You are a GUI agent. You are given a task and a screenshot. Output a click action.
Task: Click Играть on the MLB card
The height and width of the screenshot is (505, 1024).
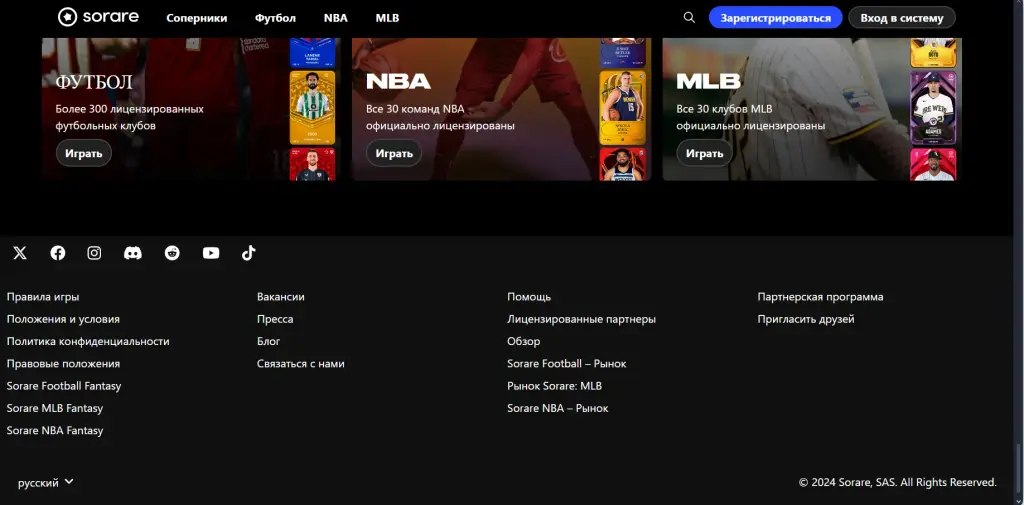704,154
